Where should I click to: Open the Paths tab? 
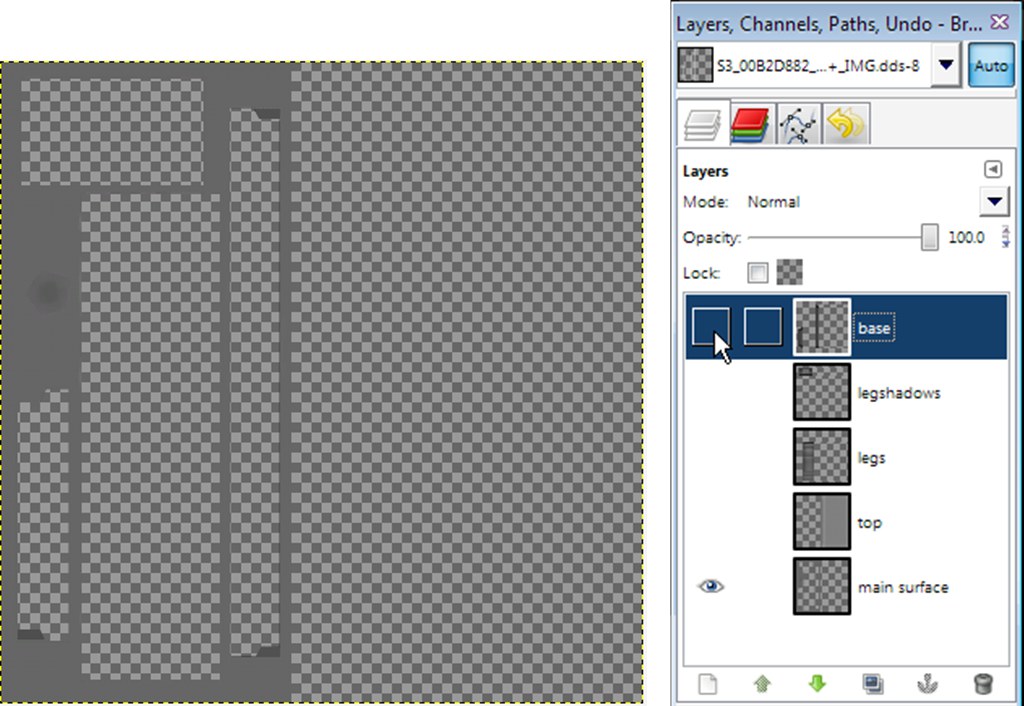click(797, 124)
